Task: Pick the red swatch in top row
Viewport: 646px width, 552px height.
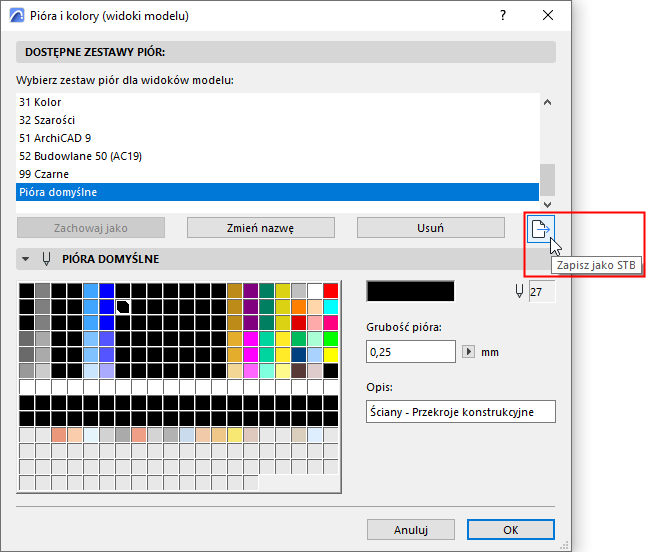Action: 330,290
